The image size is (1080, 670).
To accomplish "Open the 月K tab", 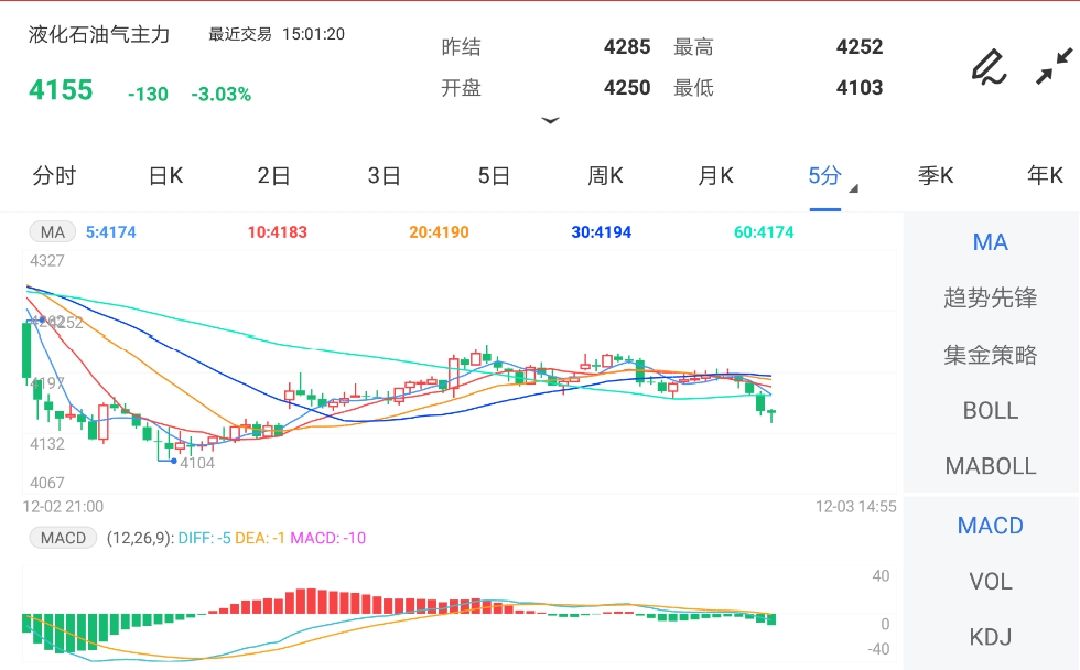I will point(716,176).
